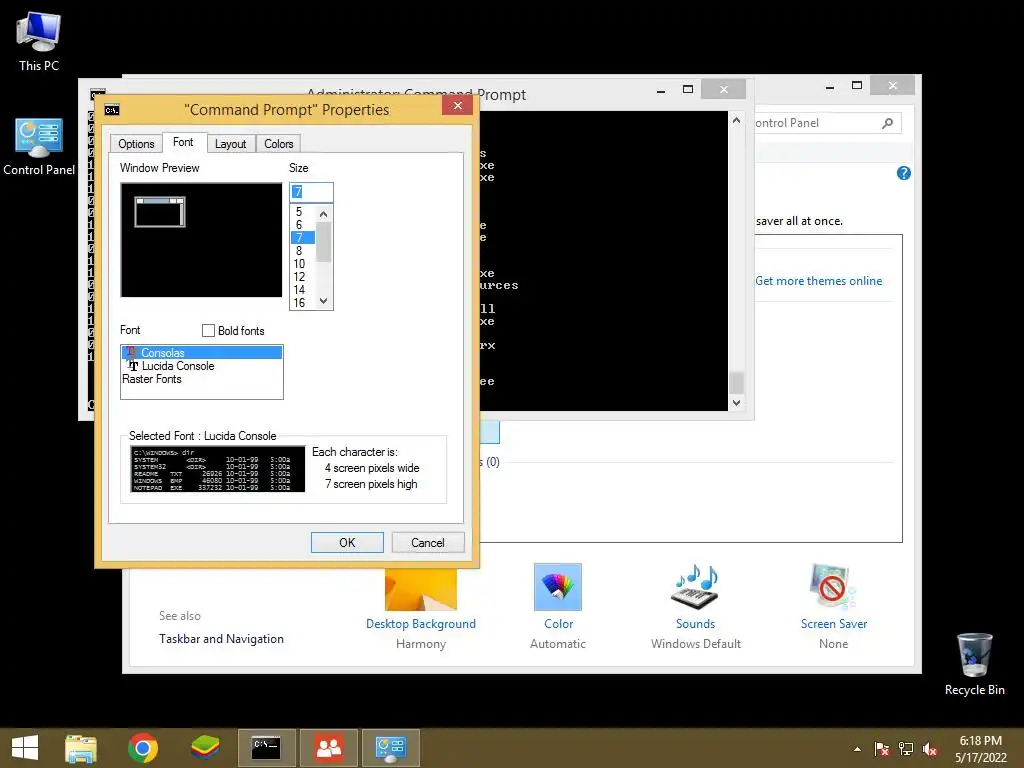This screenshot has height=768, width=1024.
Task: Open BlueStacks from the taskbar
Action: pos(204,748)
